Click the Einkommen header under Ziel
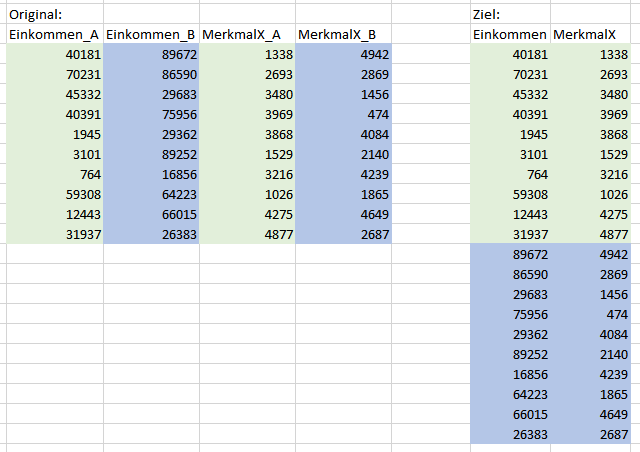The height and width of the screenshot is (452, 640). click(510, 34)
